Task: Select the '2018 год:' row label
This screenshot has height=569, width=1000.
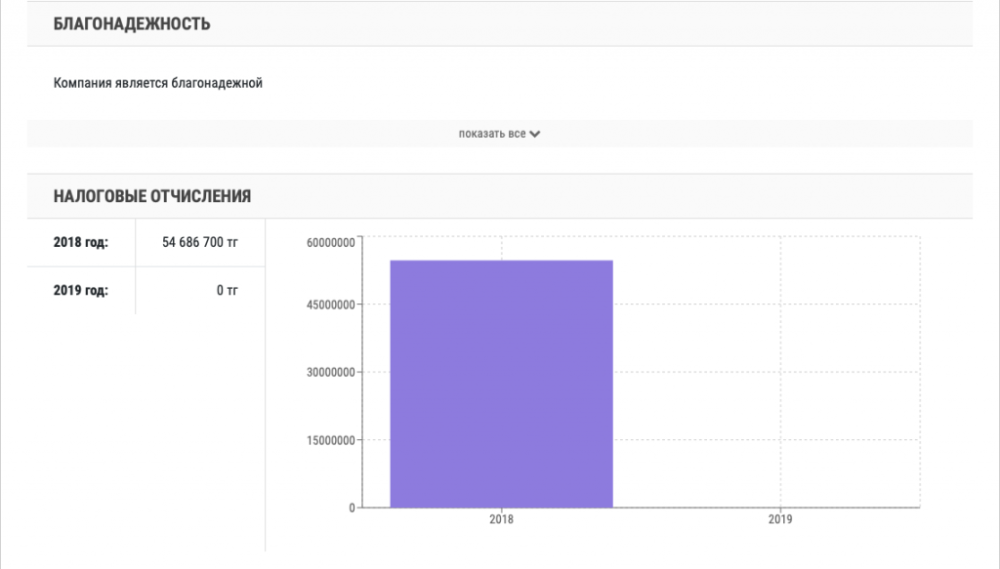Action: tap(80, 242)
